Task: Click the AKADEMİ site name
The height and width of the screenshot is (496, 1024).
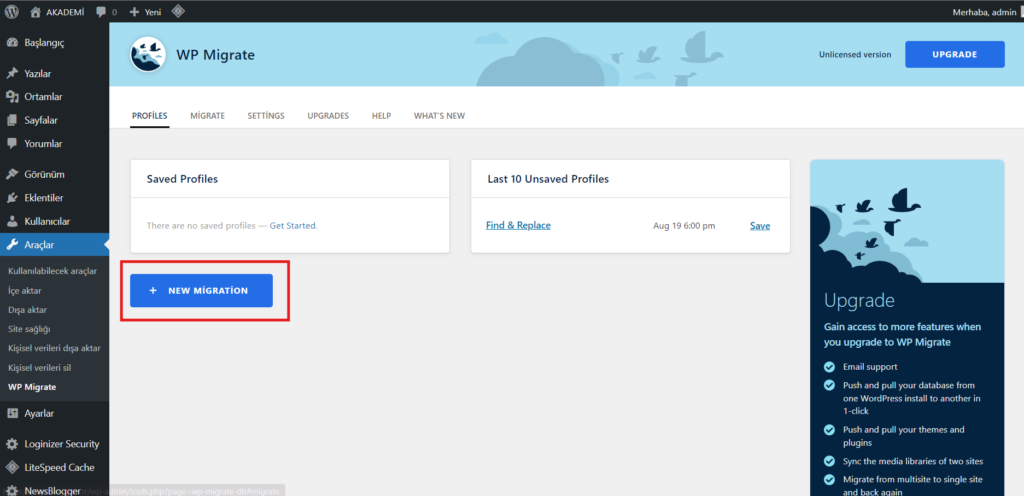Action: coord(65,12)
